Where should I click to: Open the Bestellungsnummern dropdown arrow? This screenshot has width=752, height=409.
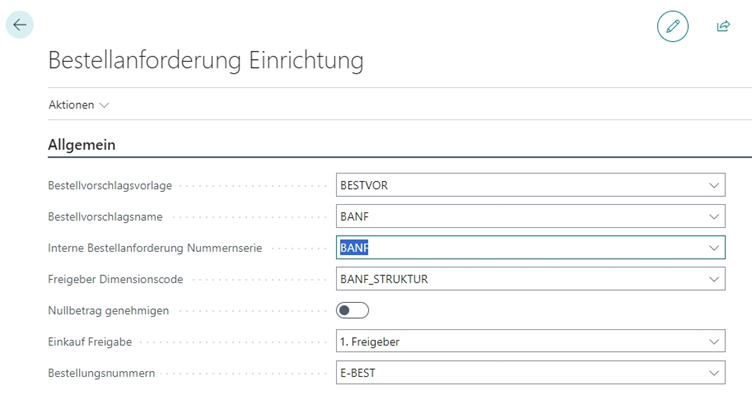tap(714, 373)
